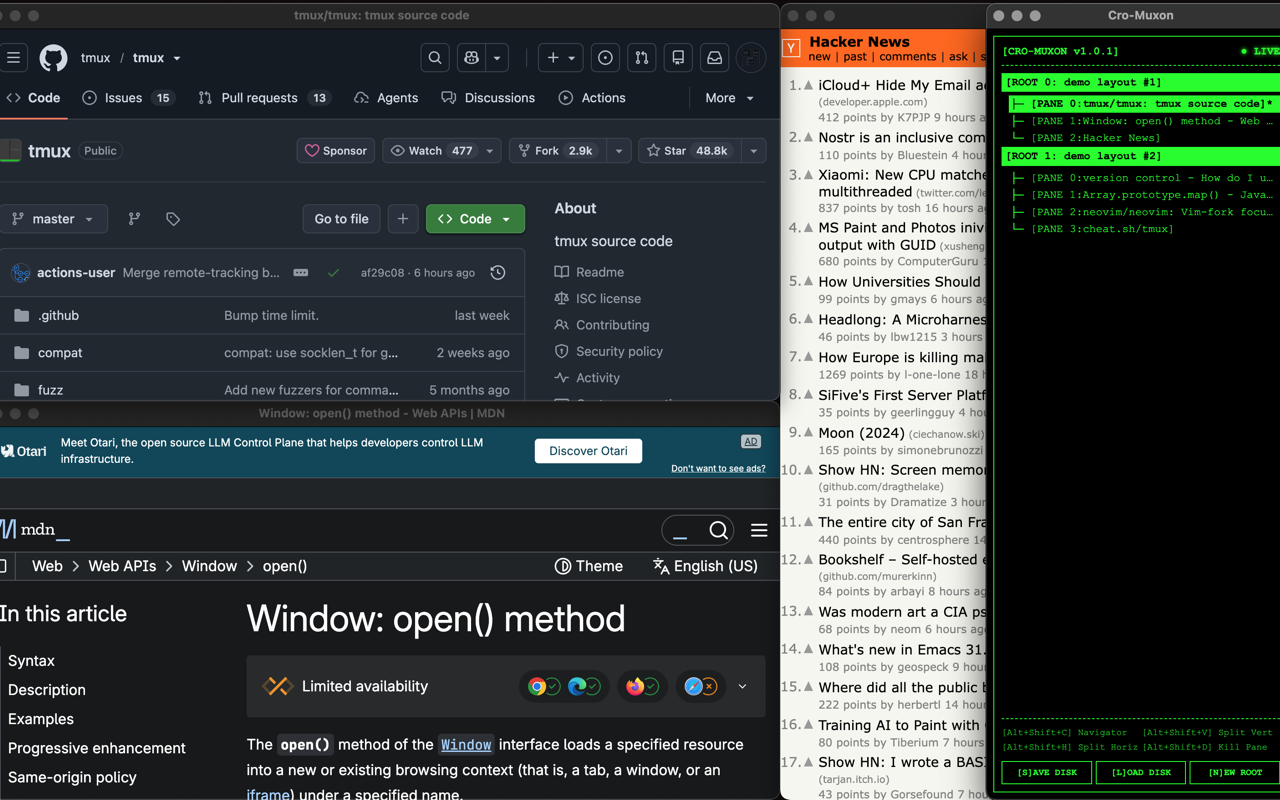Click the Web APIs breadcrumb on MDN

click(122, 566)
